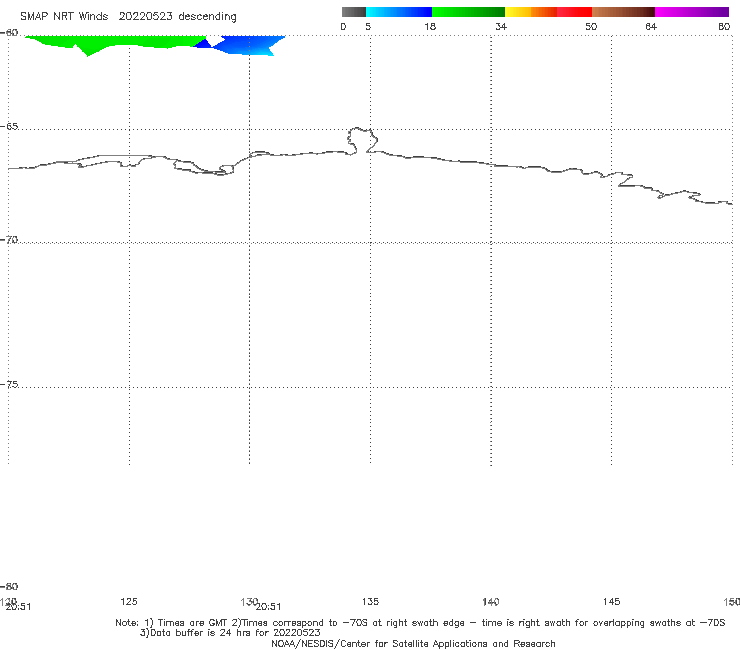
Task: Click the note "3)Data buffer is 24 hrs for 20220523"
Action: pos(230,633)
